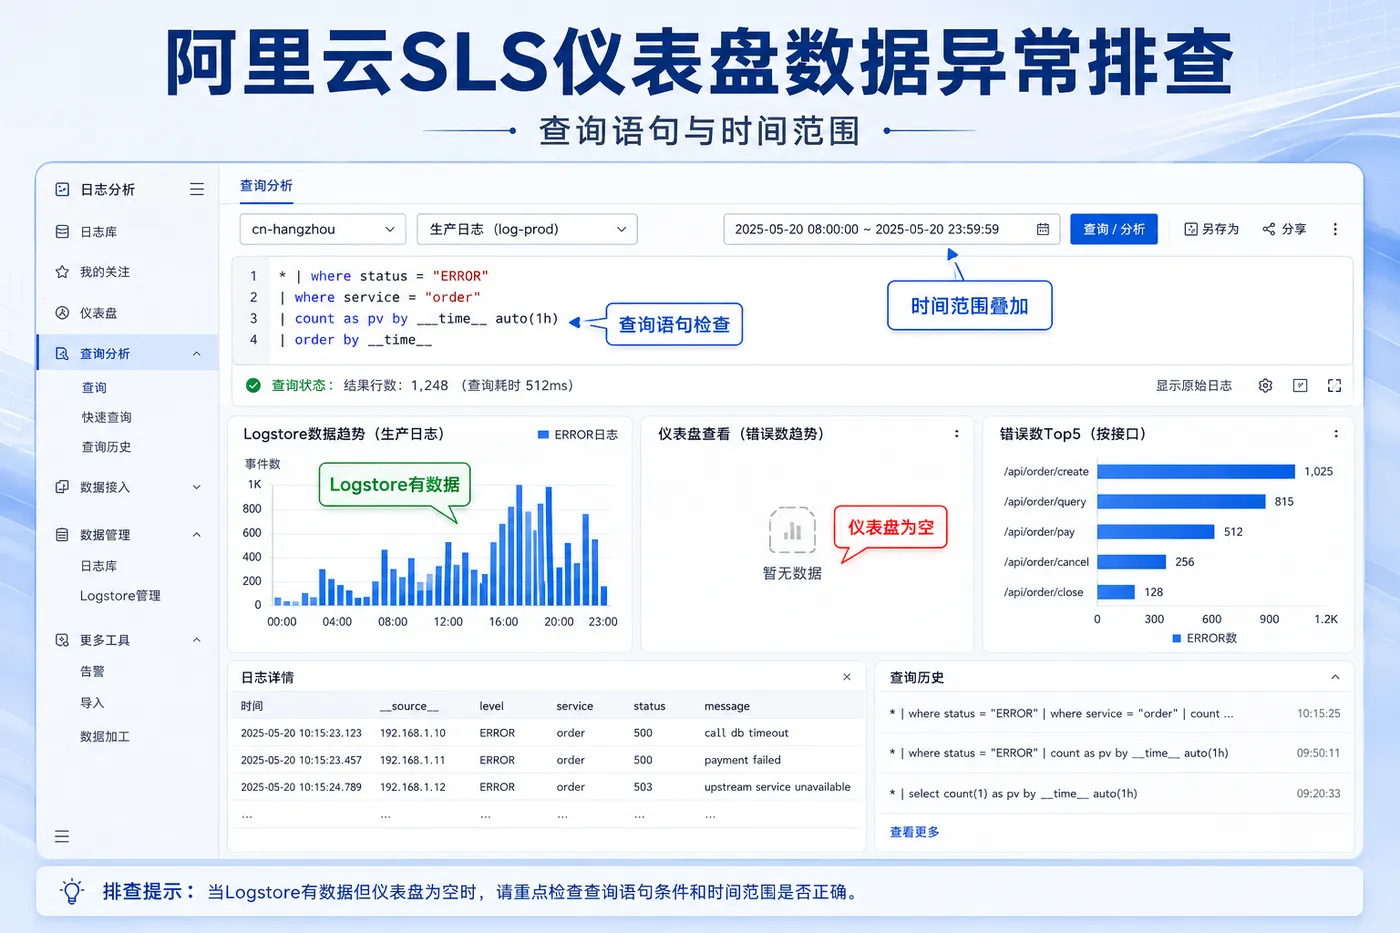Viewport: 1400px width, 933px height.
Task: Click the 另存为 save-as icon
Action: coord(1191,229)
